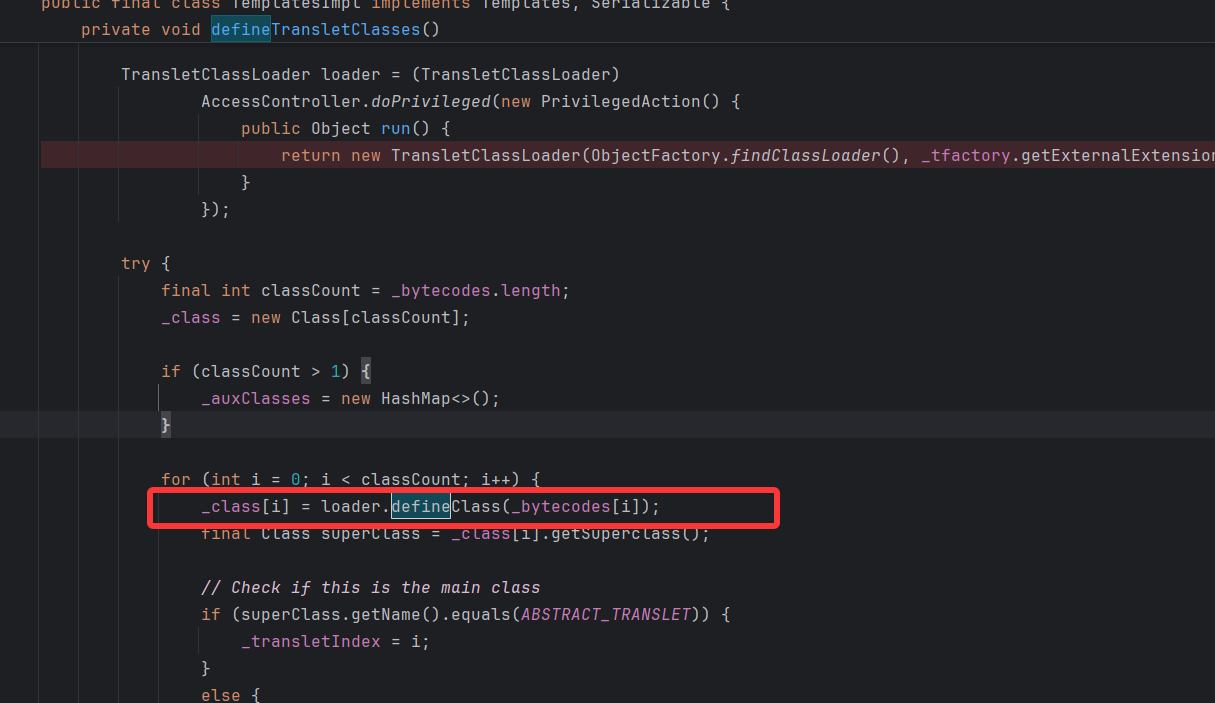Click the ABSTRACT_TRANSLET constant
1215x703 pixels.
pyautogui.click(x=606, y=614)
